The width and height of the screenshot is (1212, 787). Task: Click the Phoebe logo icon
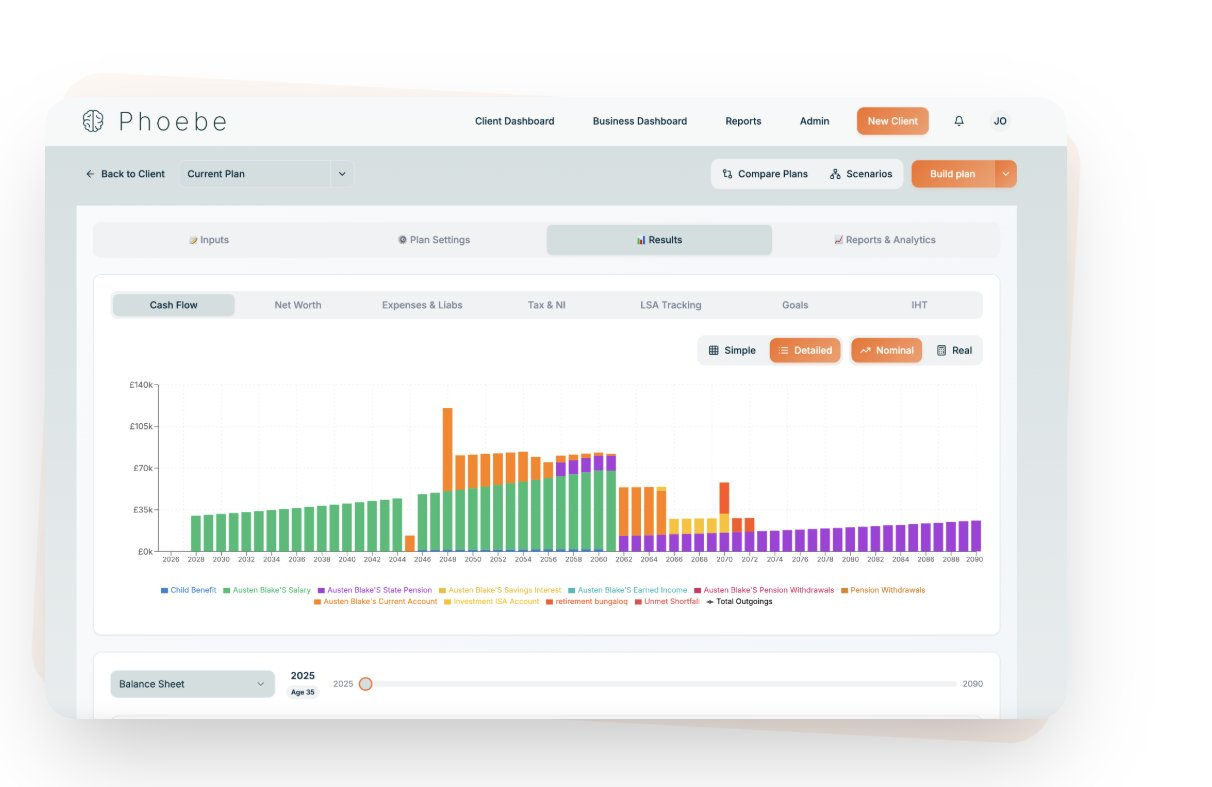(92, 121)
